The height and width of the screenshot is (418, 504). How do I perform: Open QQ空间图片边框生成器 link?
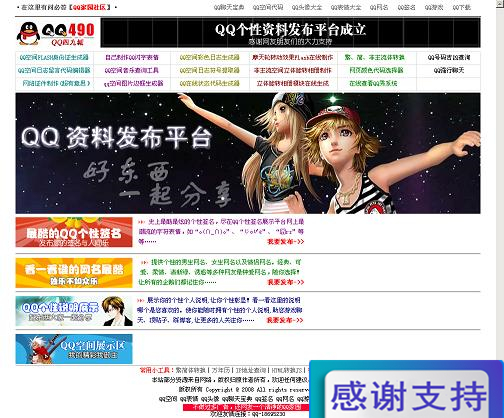click(134, 83)
